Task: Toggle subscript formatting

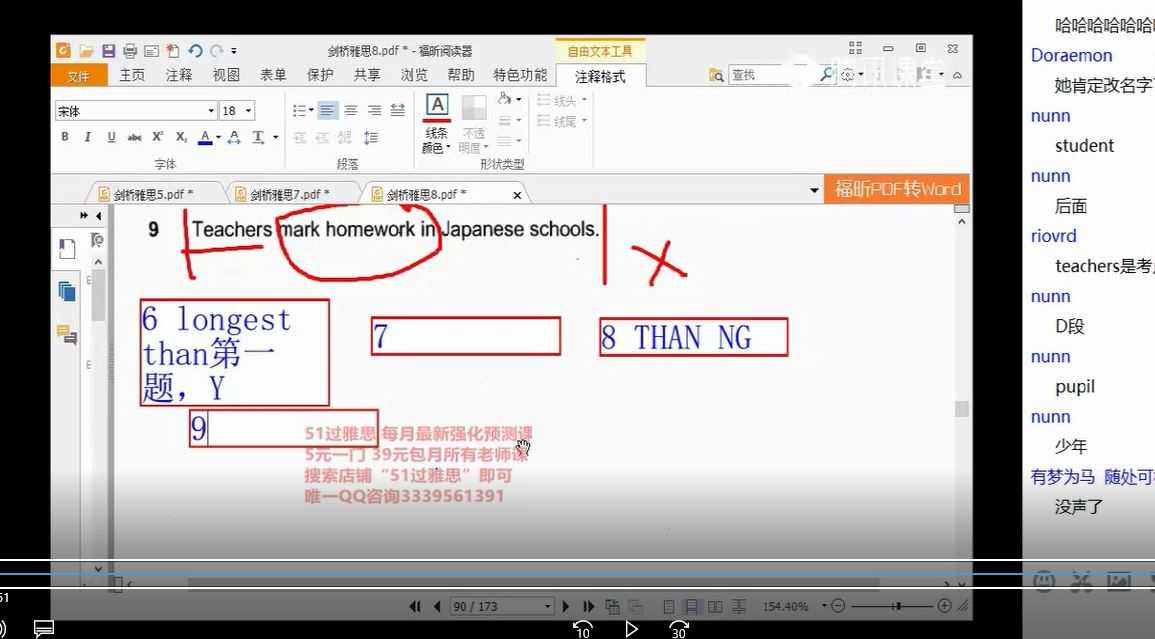Action: point(181,137)
